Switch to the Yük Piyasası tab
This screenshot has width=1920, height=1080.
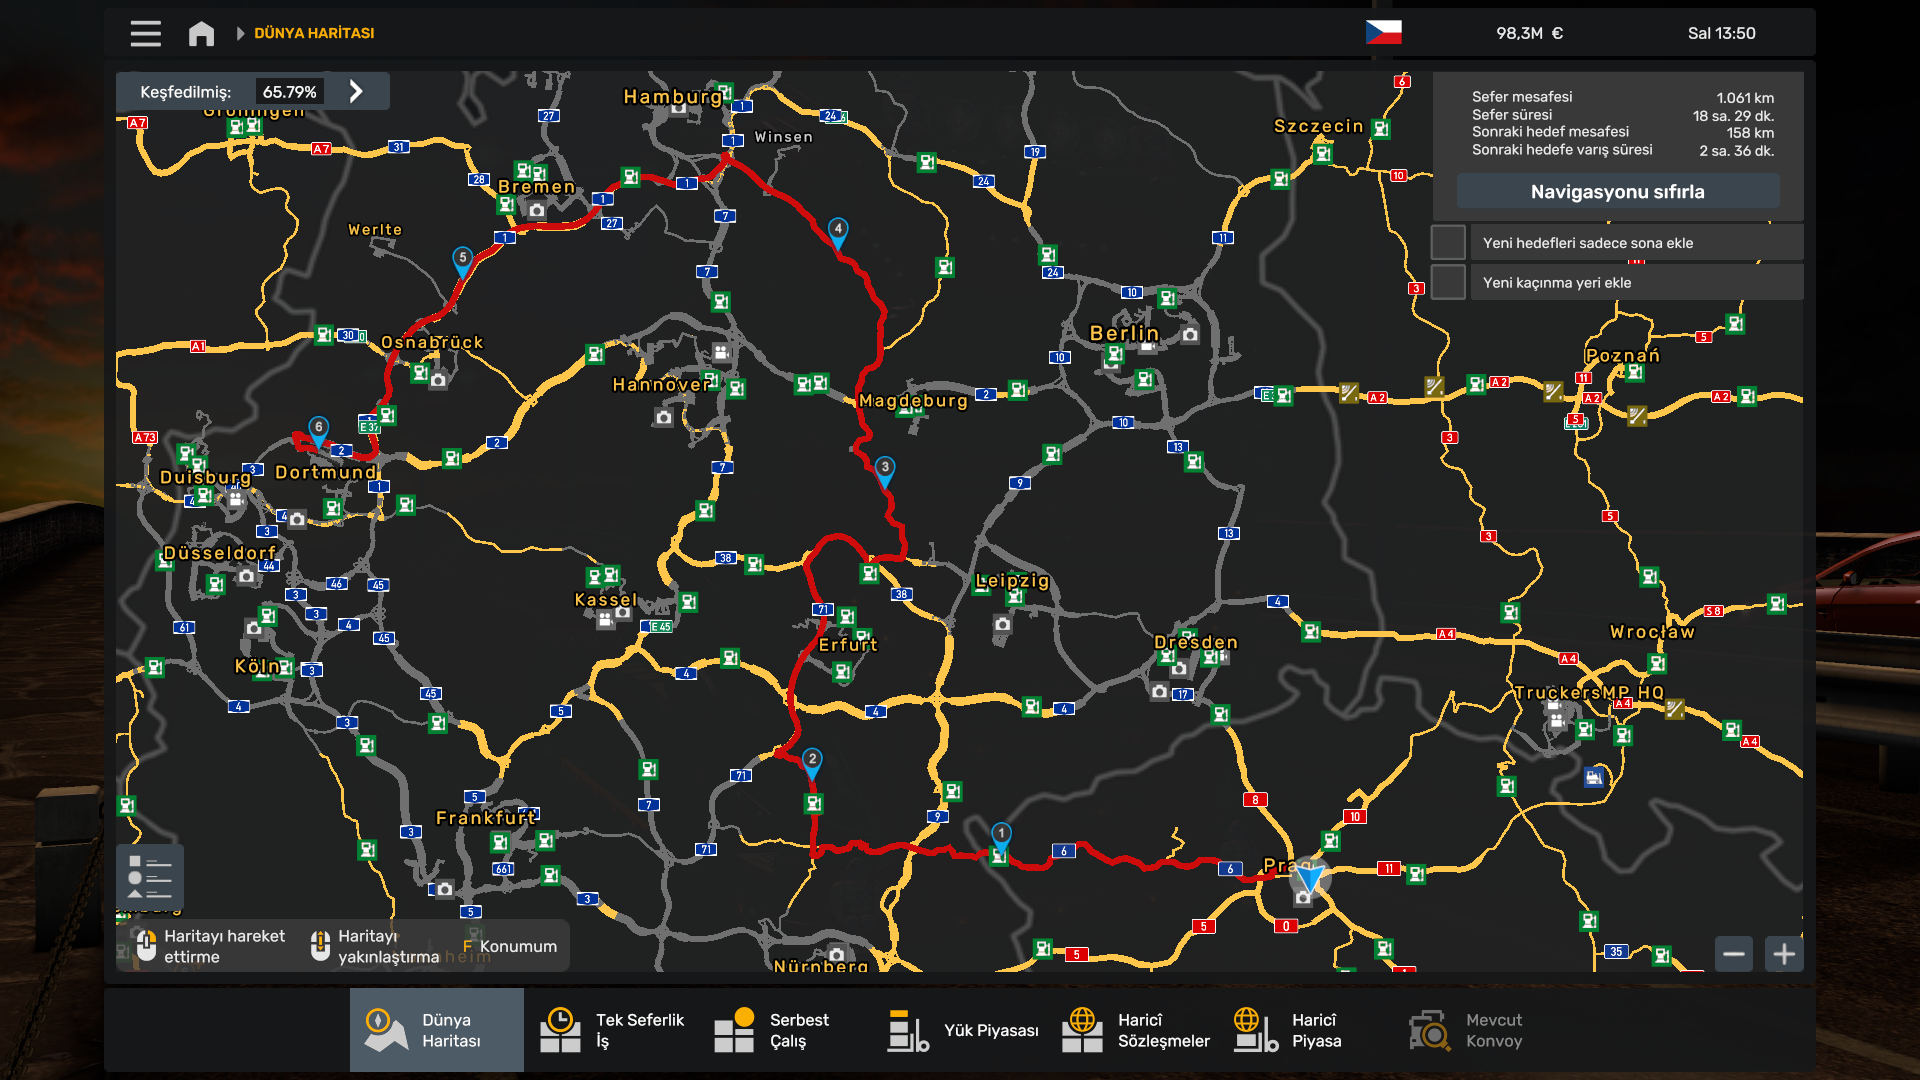tap(963, 1030)
